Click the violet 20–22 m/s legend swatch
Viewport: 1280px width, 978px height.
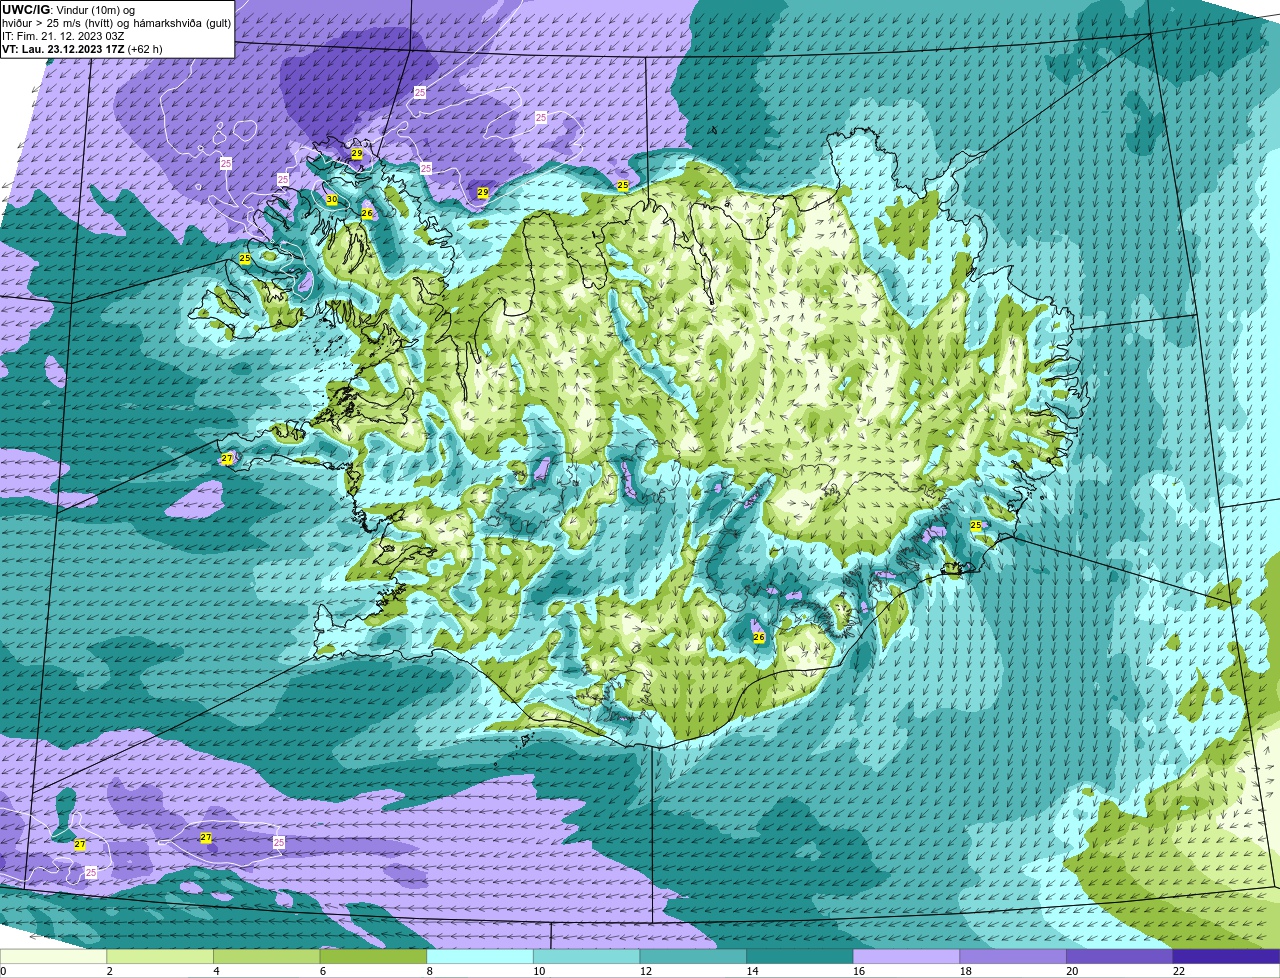click(1119, 956)
